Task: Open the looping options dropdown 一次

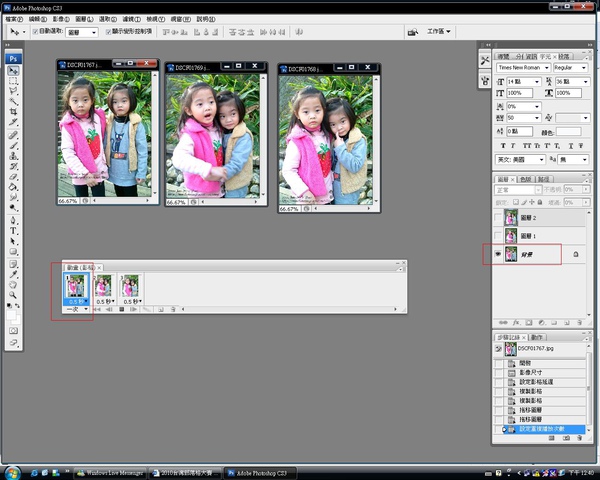Action: coord(78,309)
